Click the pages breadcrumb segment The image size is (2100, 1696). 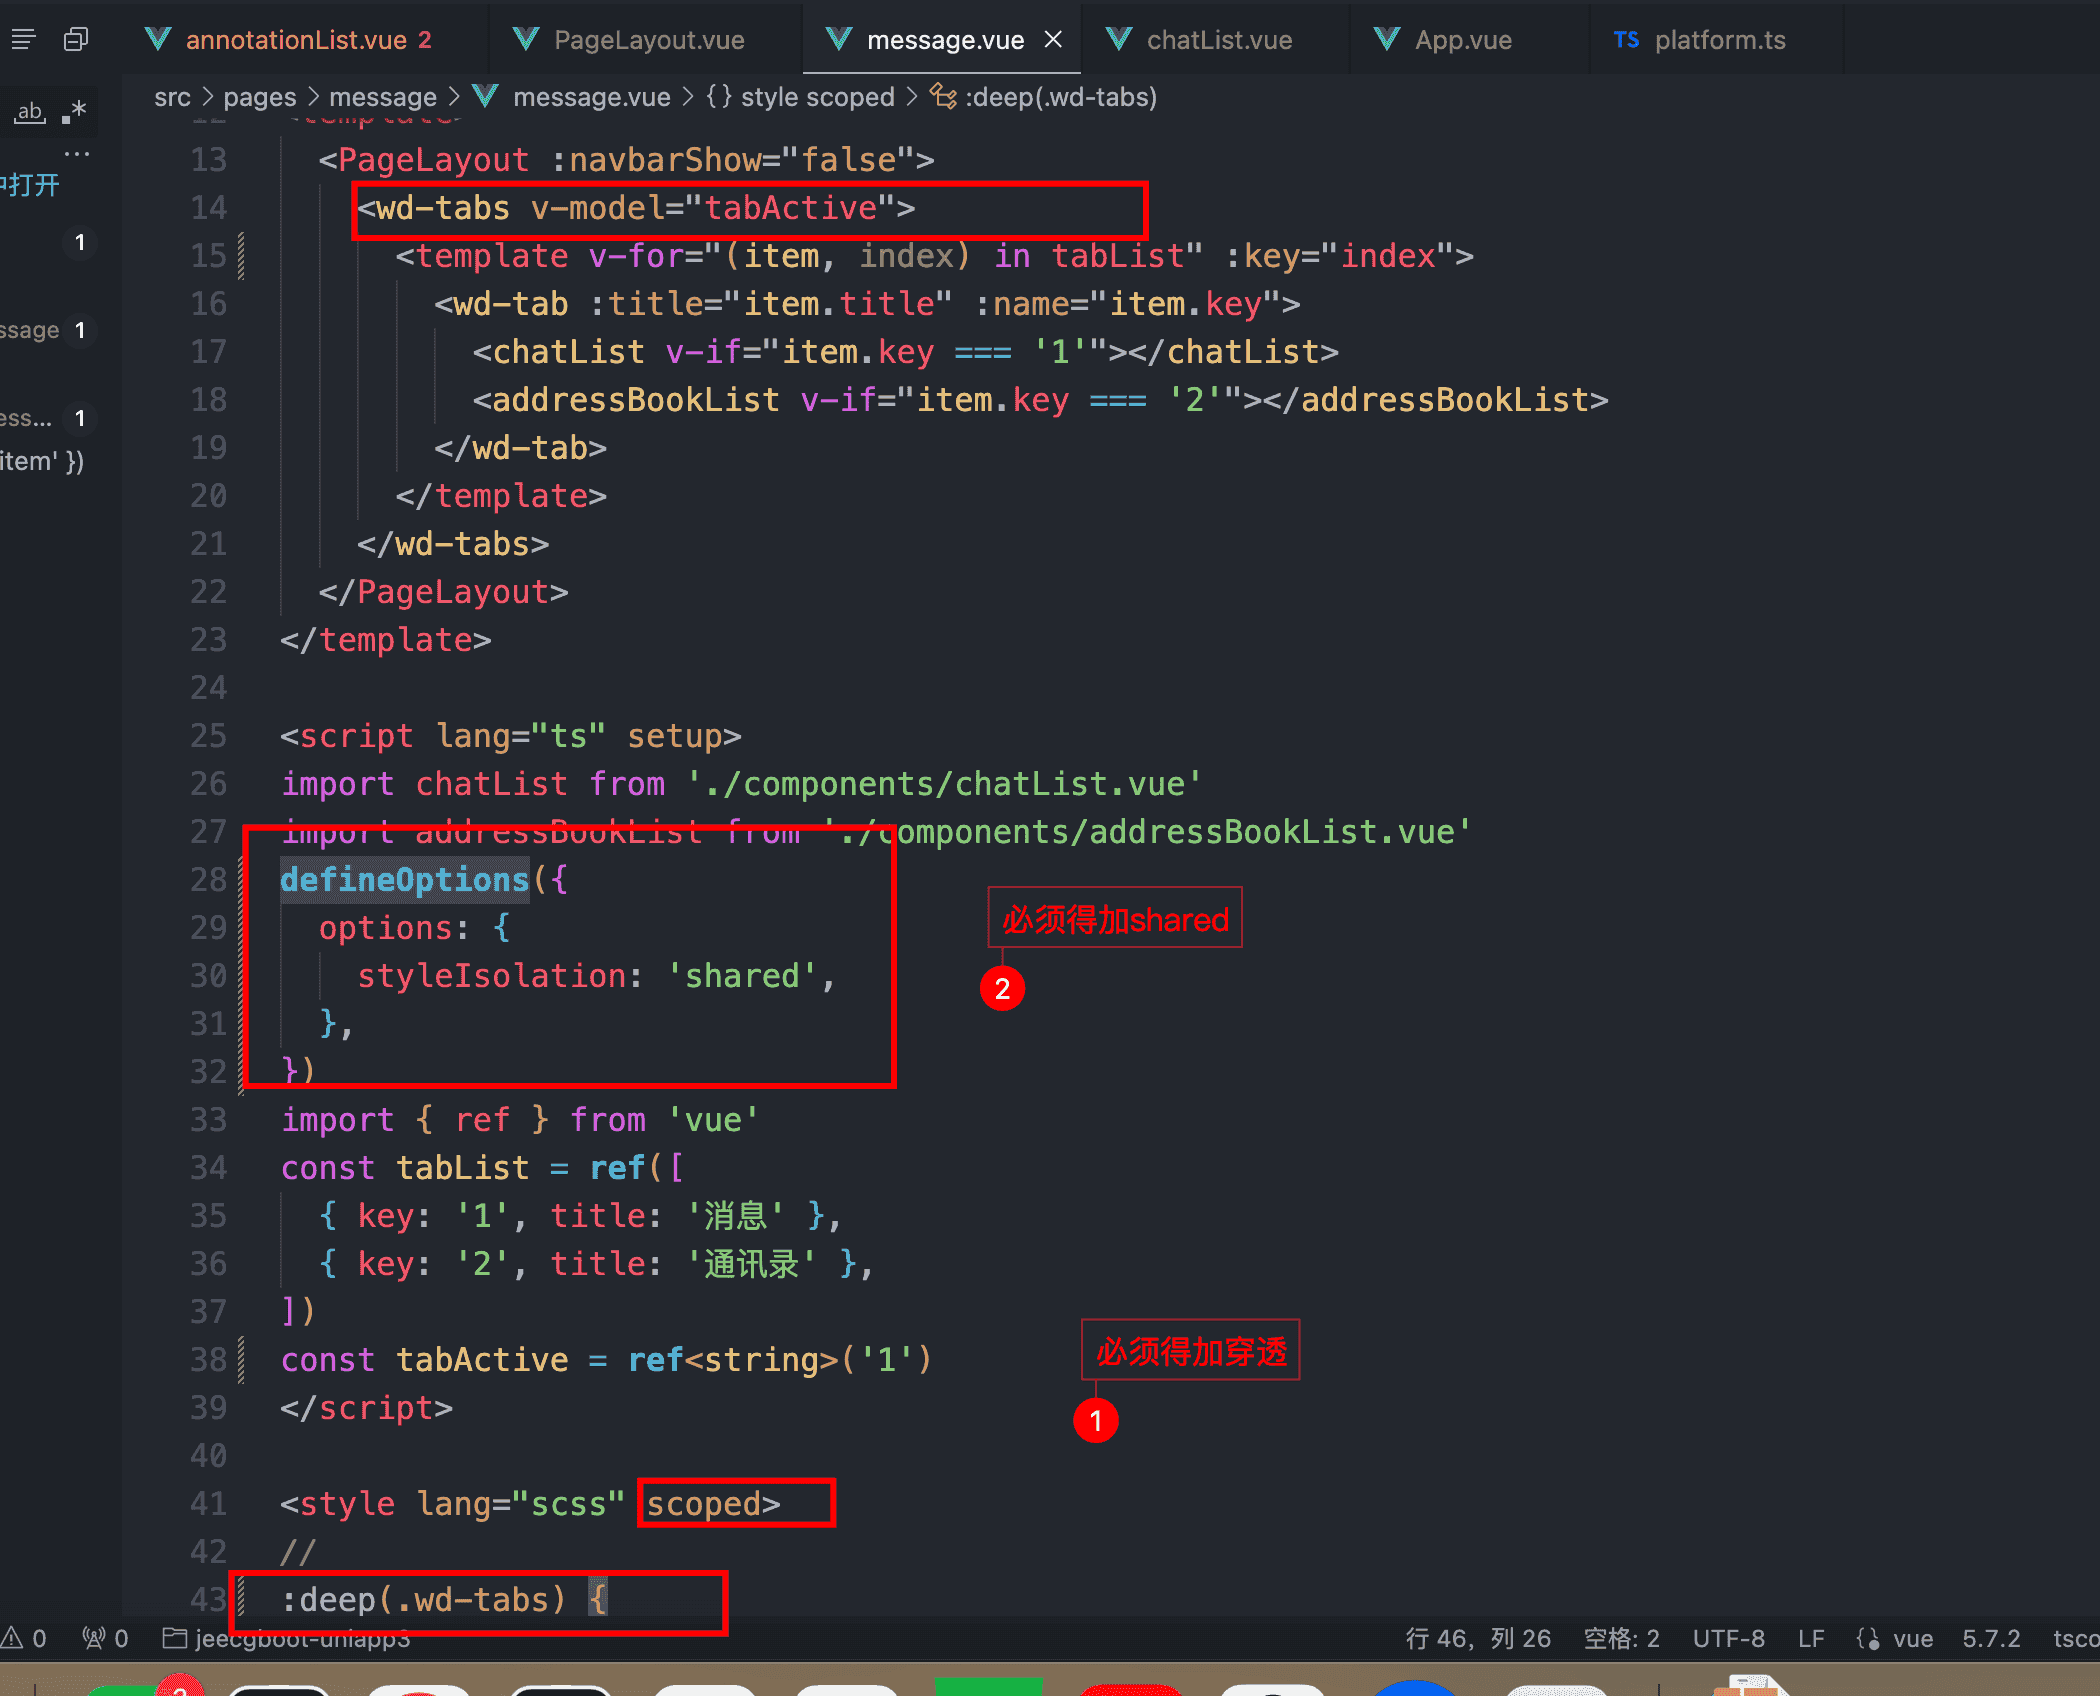tap(259, 97)
